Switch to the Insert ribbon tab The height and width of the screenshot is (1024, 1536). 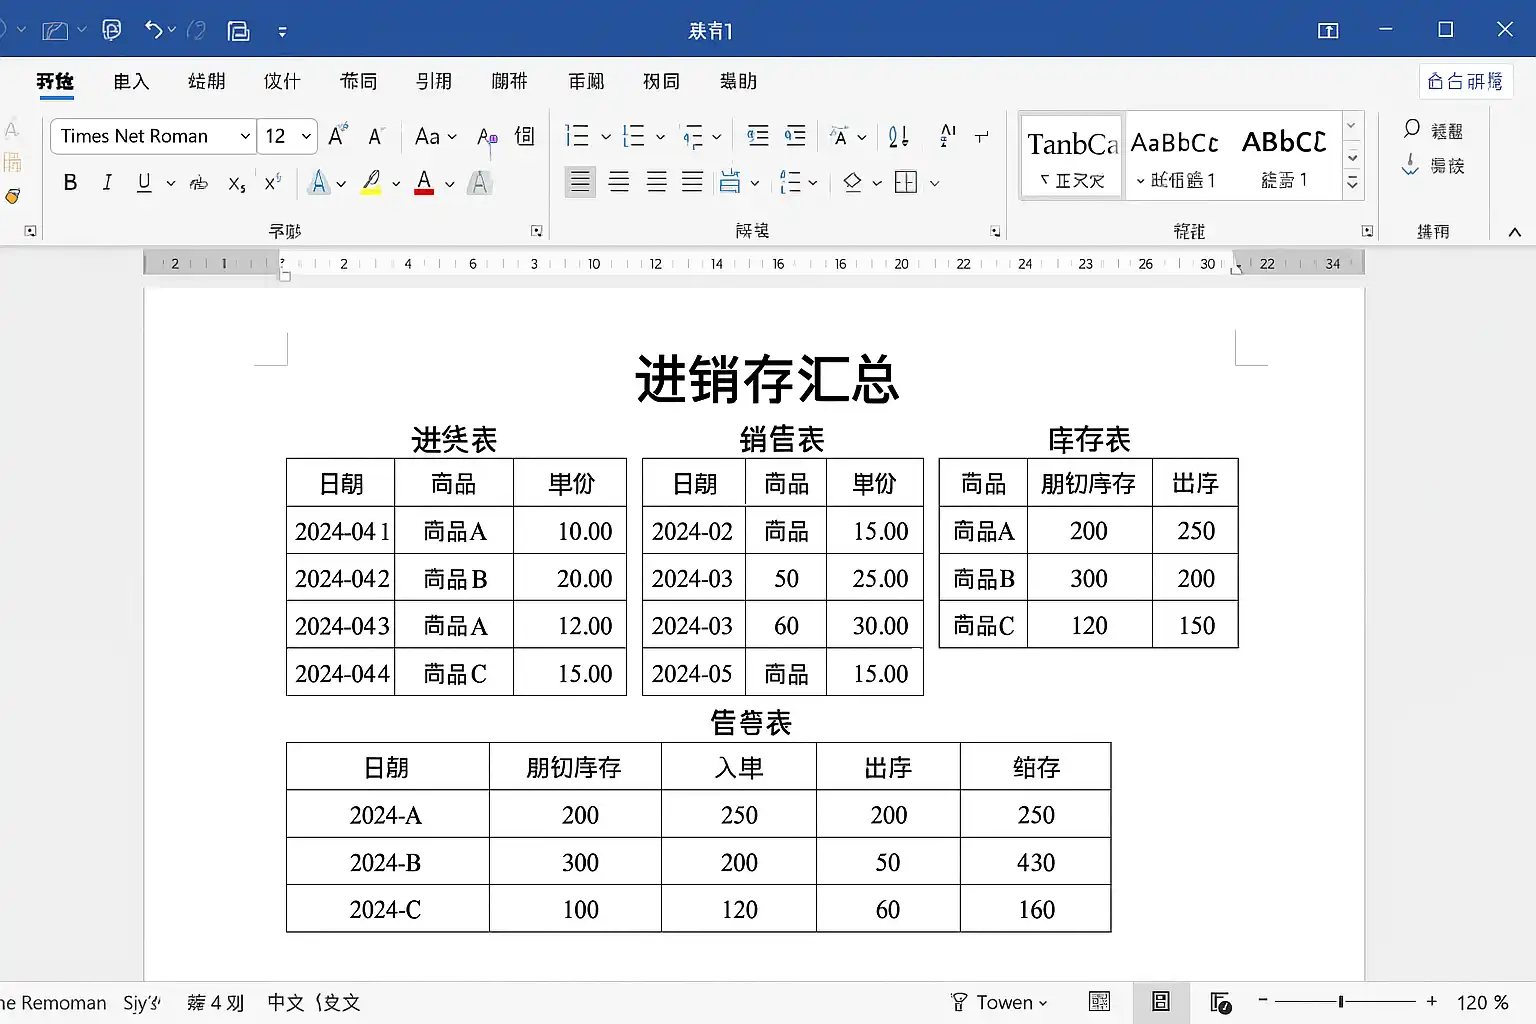[x=131, y=81]
